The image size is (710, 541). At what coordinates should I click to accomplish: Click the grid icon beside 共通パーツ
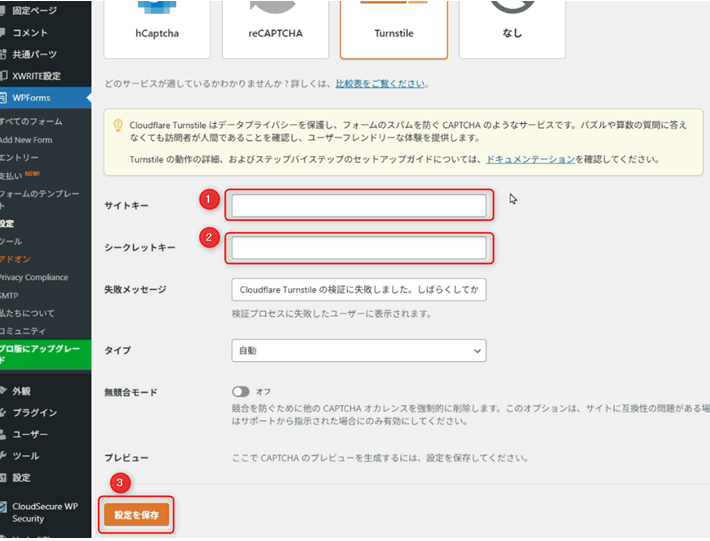tap(3, 54)
